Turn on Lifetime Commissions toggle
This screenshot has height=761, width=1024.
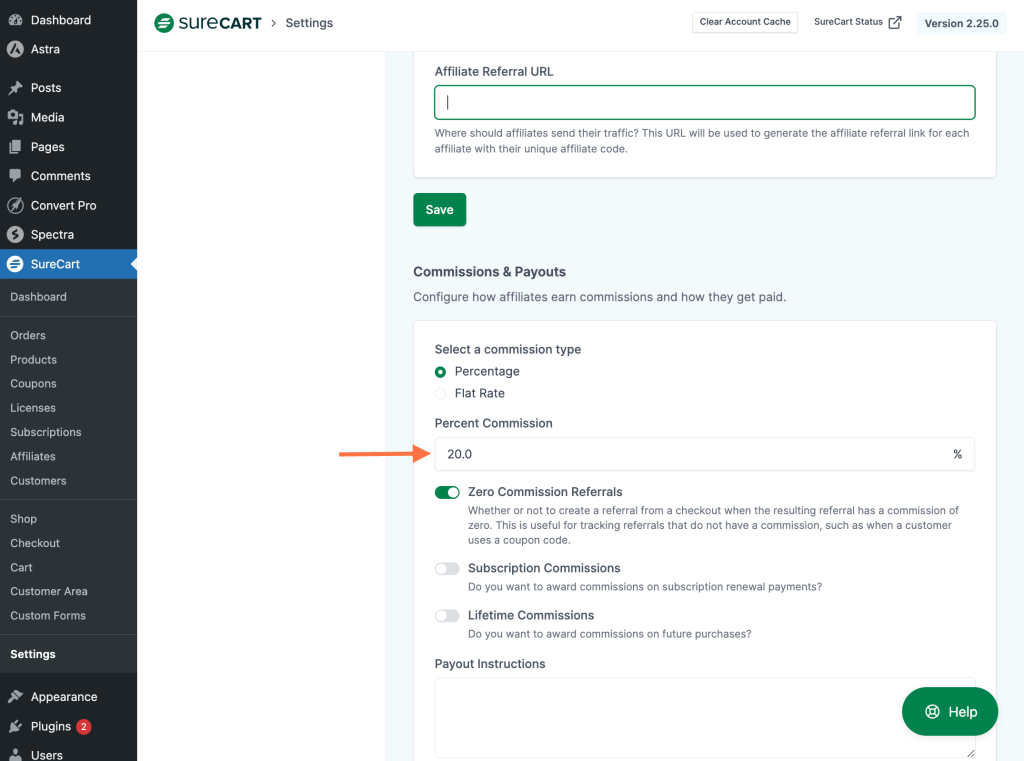click(447, 615)
